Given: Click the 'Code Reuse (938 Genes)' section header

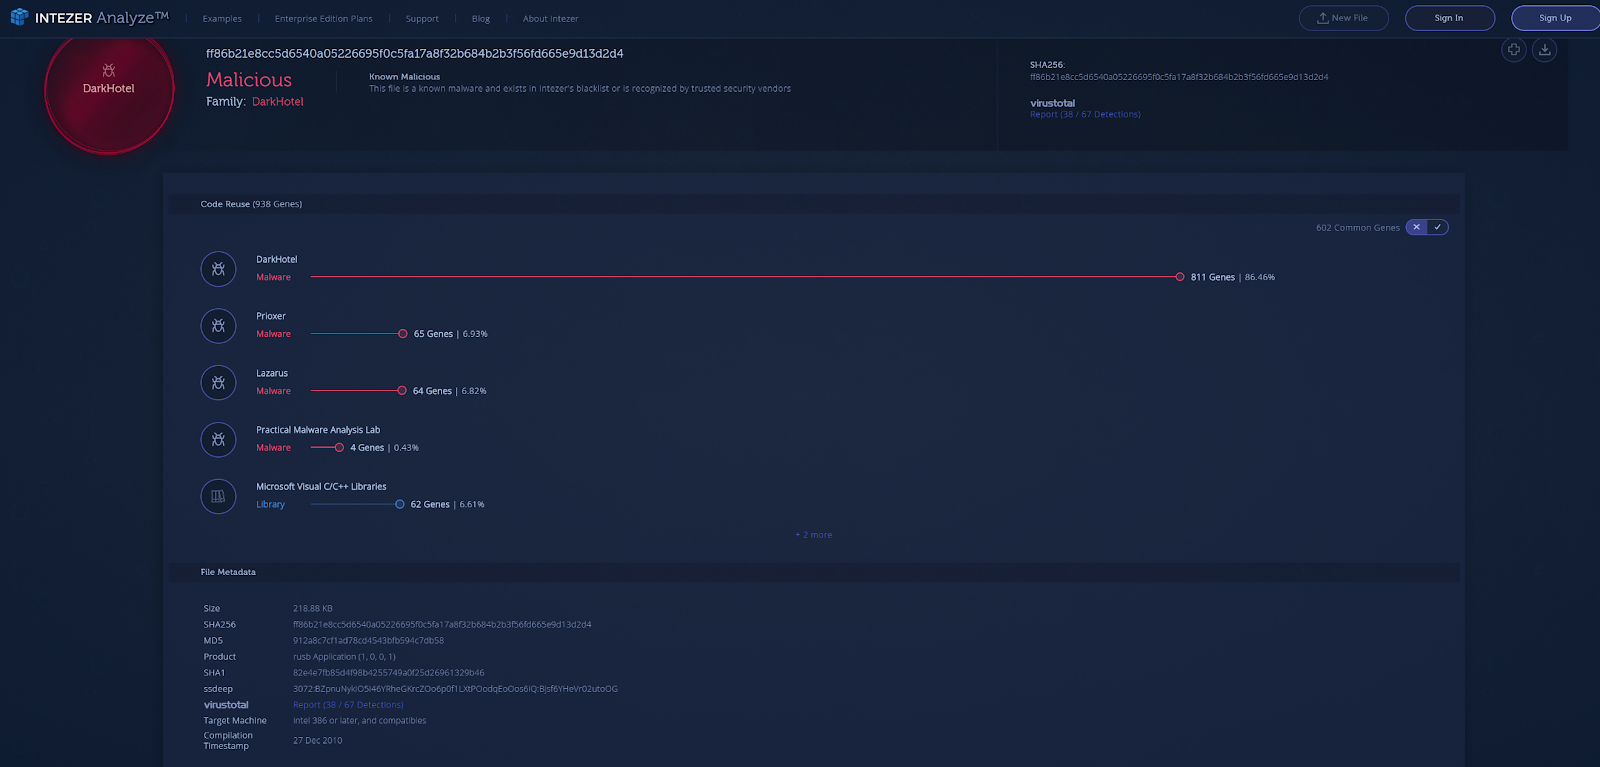Looking at the screenshot, I should point(251,204).
